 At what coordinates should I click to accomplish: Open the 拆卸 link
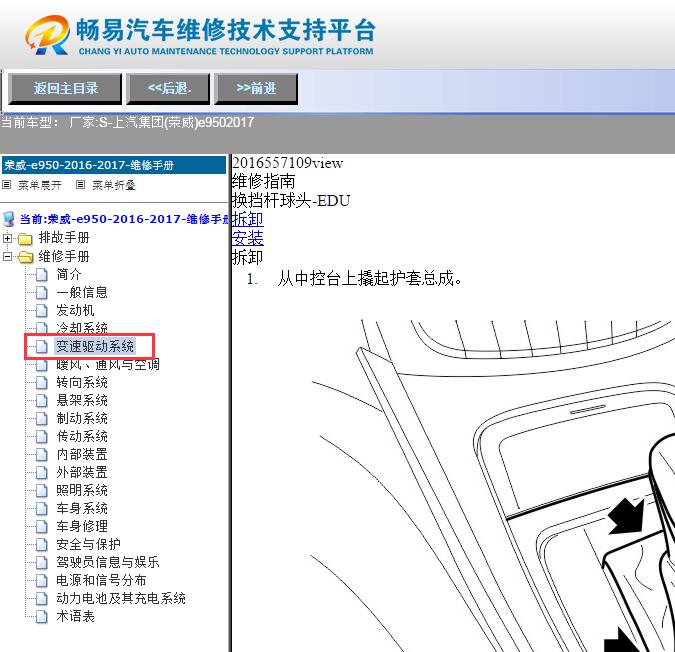(x=248, y=219)
